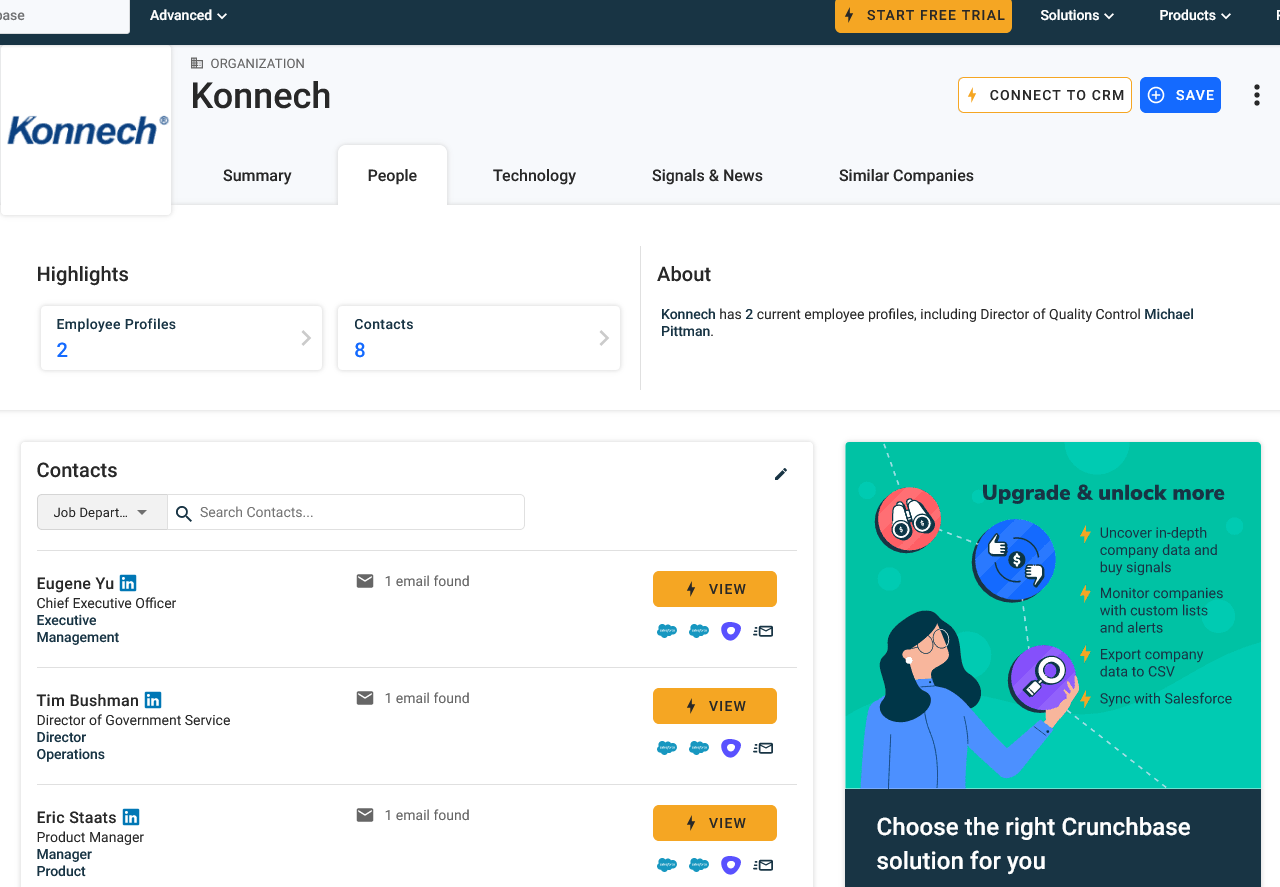
Task: Open the Signals & News tab
Action: click(707, 175)
